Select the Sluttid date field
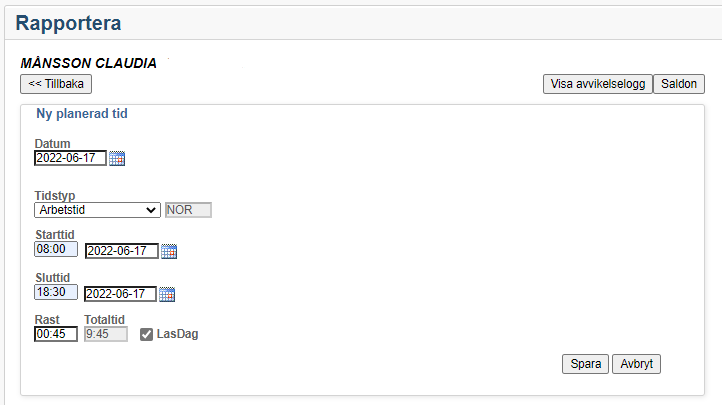This screenshot has height=405, width=722. [120, 294]
